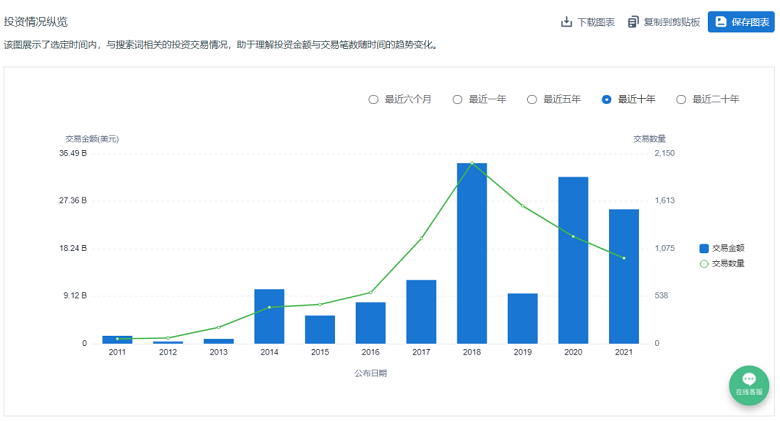This screenshot has width=780, height=421.
Task: Click the 2017 bar in chart
Action: click(421, 311)
